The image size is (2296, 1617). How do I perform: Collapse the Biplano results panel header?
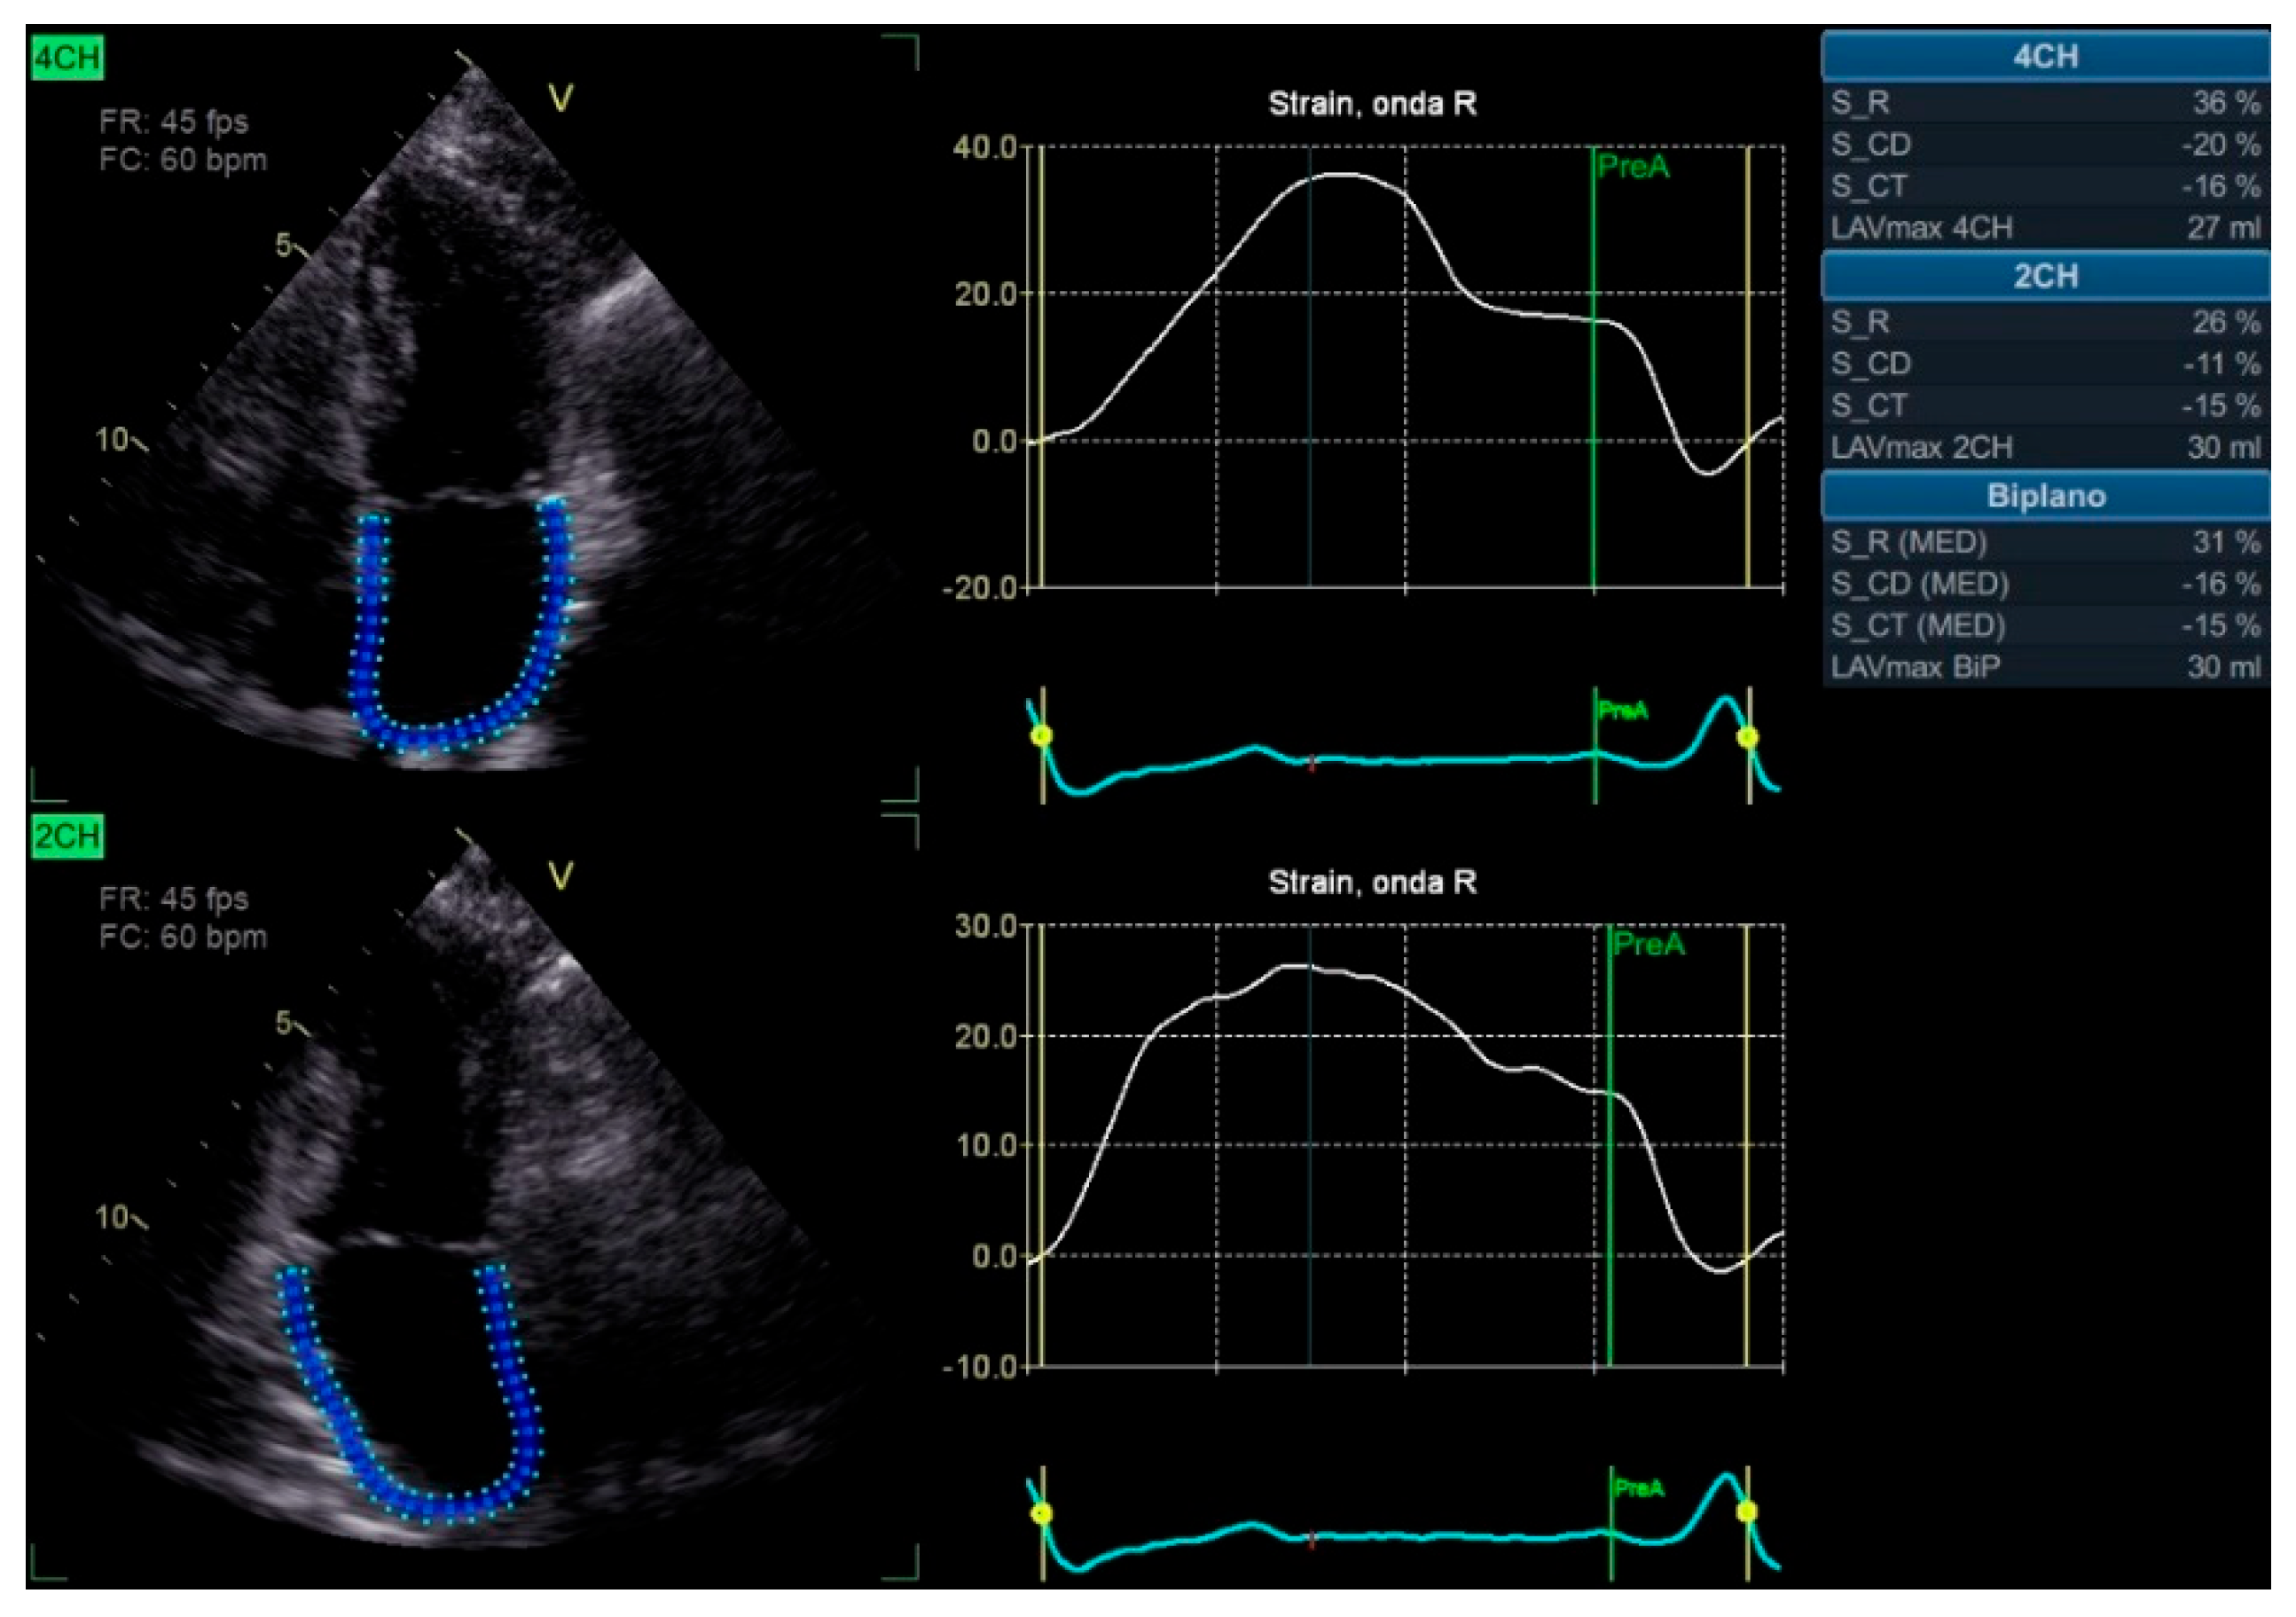click(2045, 496)
